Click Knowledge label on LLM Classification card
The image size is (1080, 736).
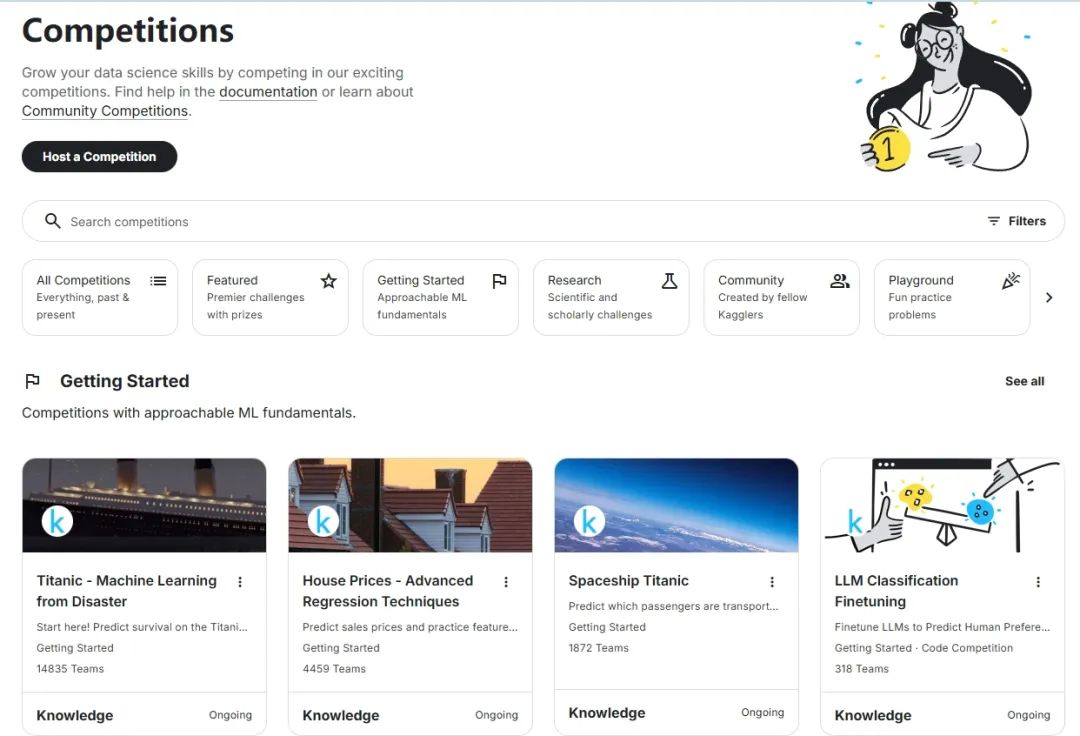tap(873, 715)
